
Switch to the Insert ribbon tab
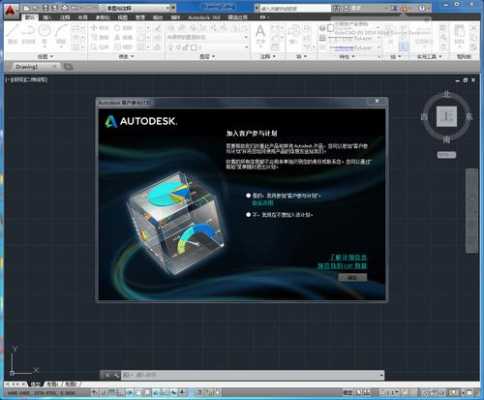[48, 17]
